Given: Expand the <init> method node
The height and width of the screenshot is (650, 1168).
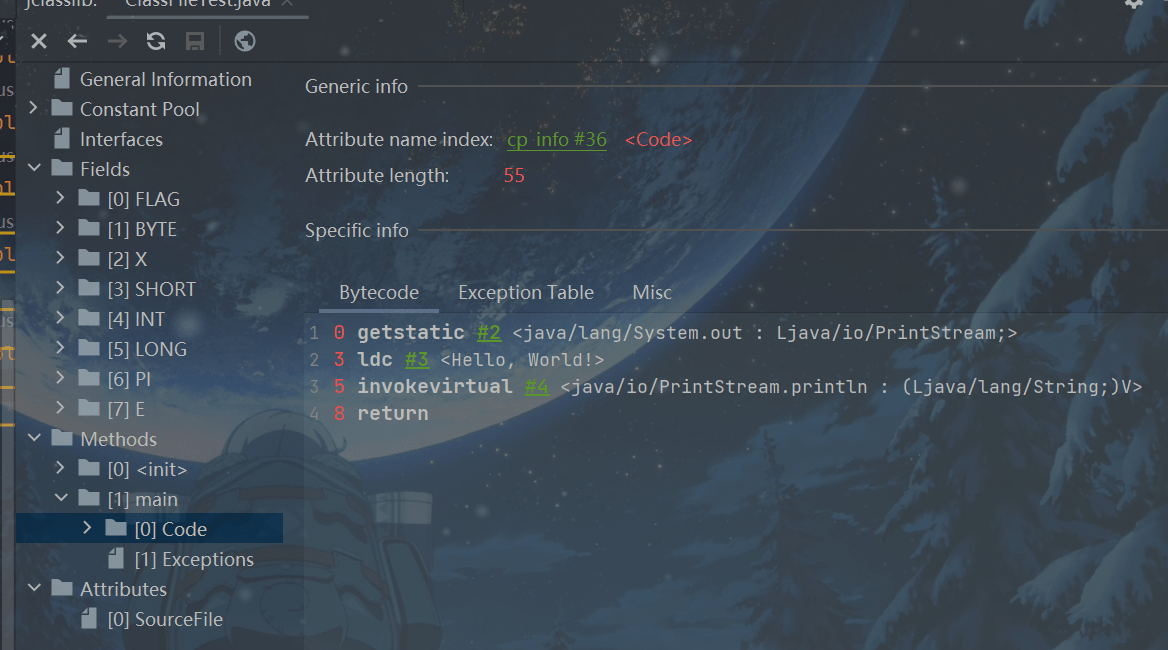Looking at the screenshot, I should click(61, 468).
